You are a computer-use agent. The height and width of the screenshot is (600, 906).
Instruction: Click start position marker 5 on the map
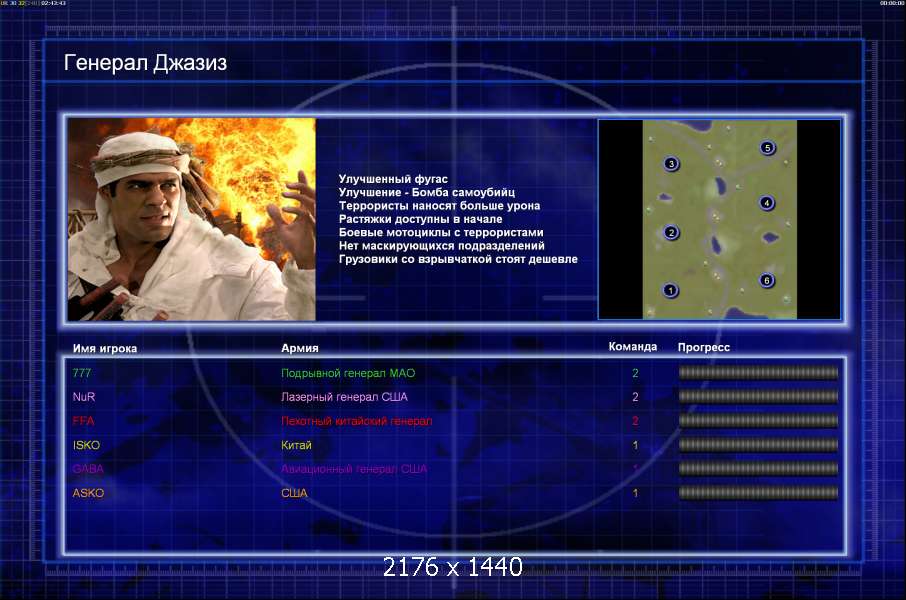[x=767, y=148]
